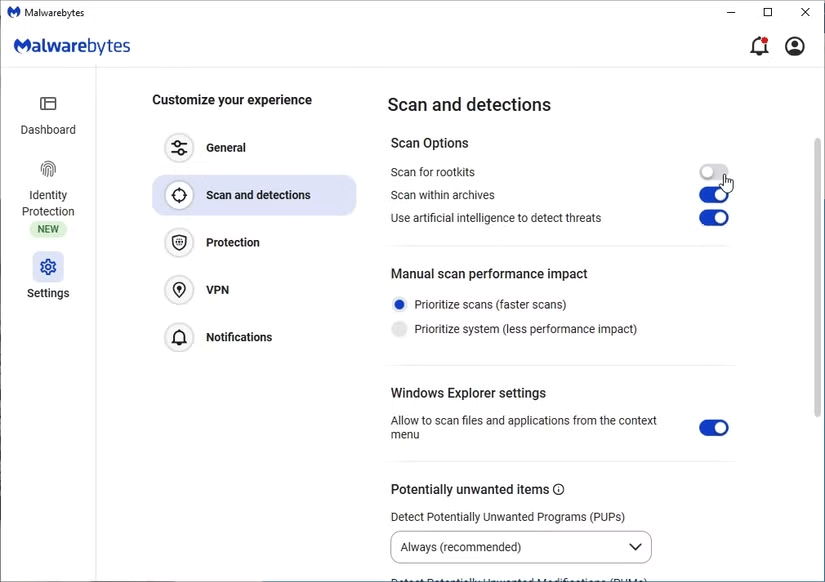
Task: Open the Notifications settings section
Action: tap(239, 338)
